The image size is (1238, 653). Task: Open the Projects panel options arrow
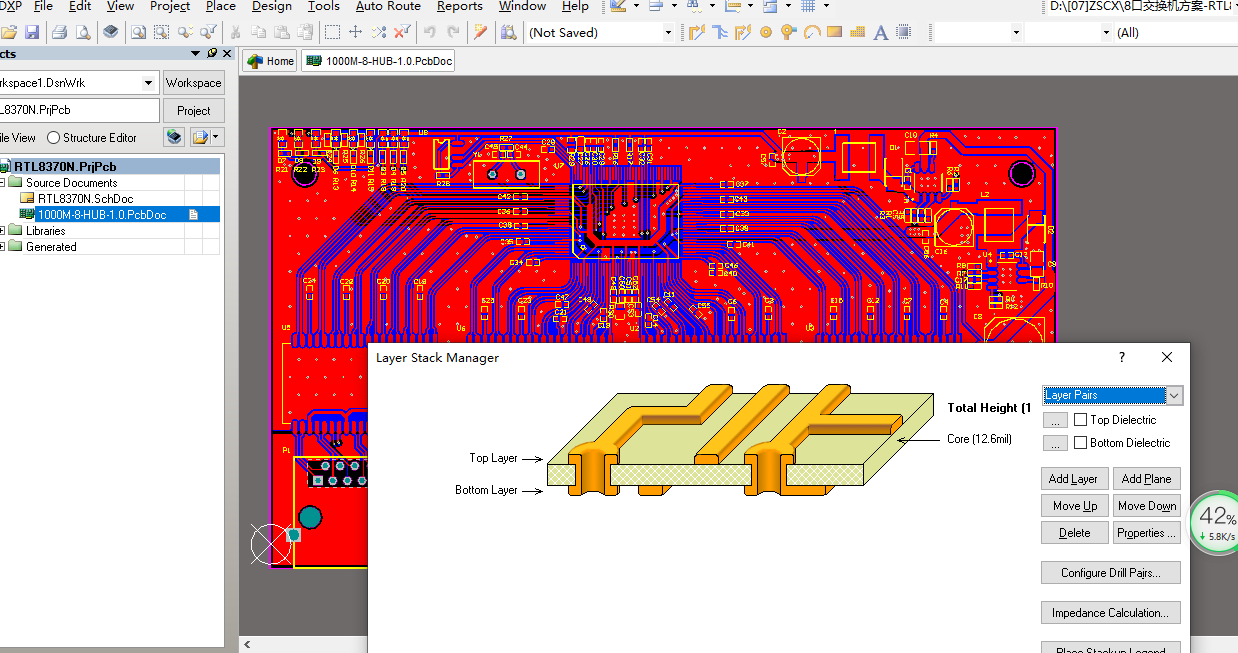coord(195,53)
